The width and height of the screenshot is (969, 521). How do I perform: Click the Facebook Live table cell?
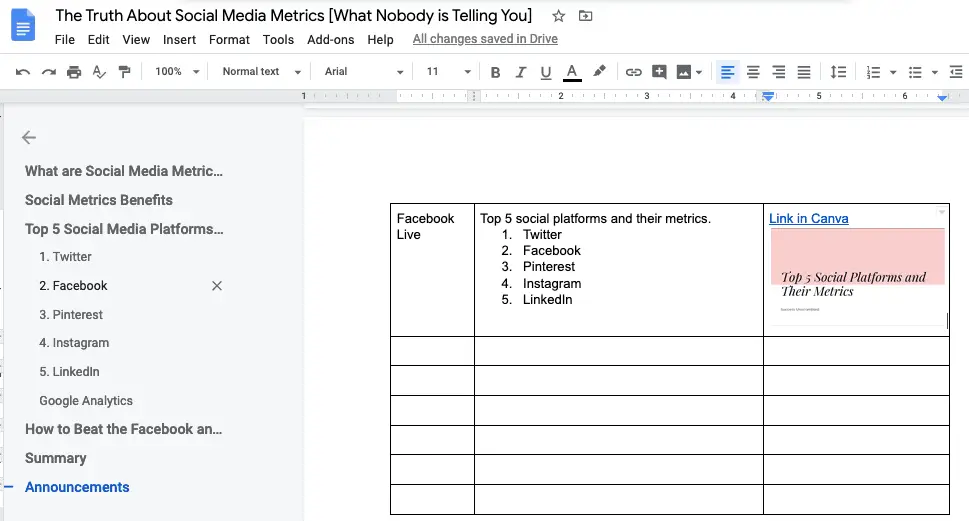433,270
